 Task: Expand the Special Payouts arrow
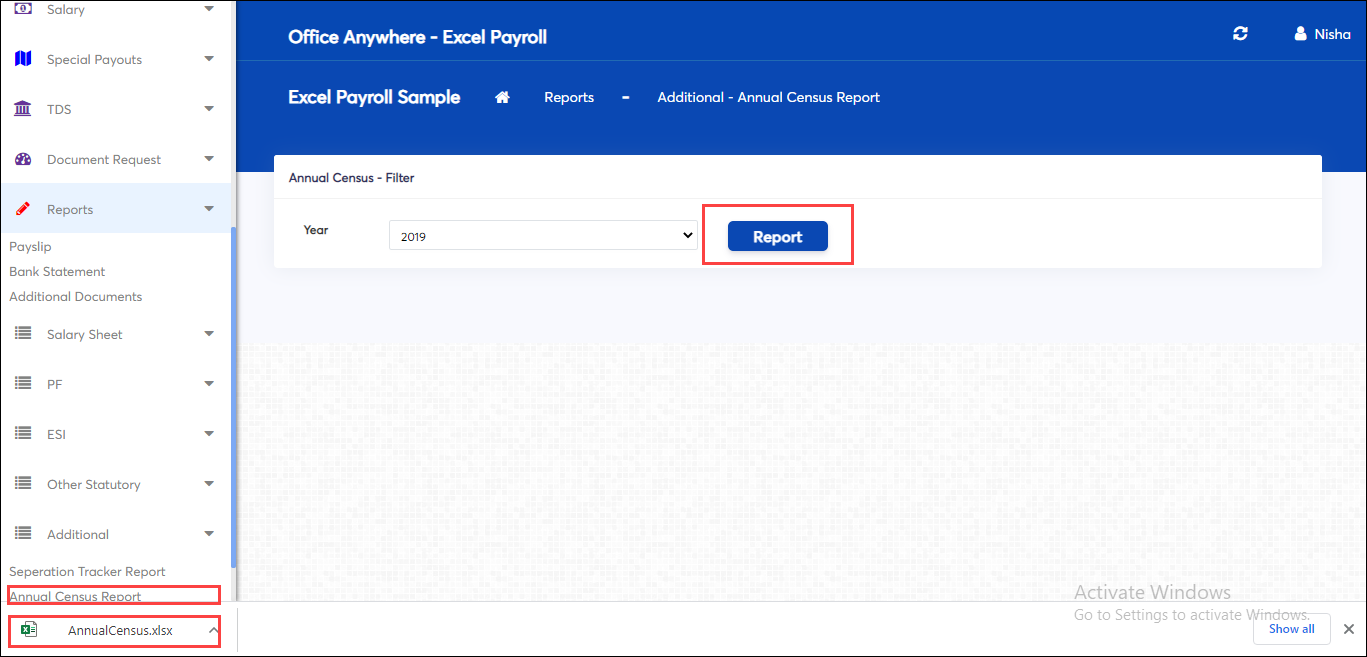(x=209, y=59)
